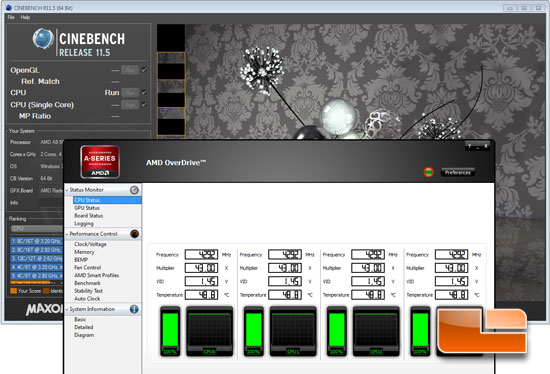
Task: Click the Status Monitor gauge icon
Action: (x=134, y=190)
